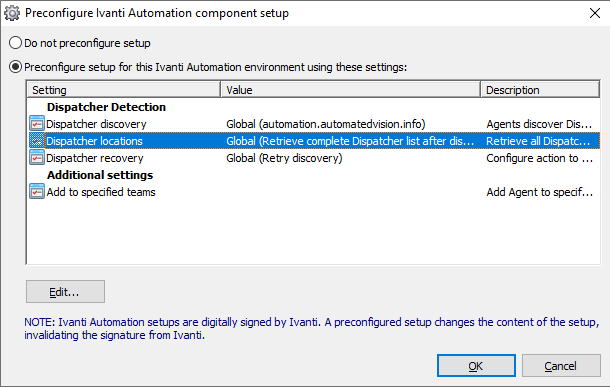This screenshot has width=610, height=387.
Task: Open the Edit... button
Action: [65, 292]
